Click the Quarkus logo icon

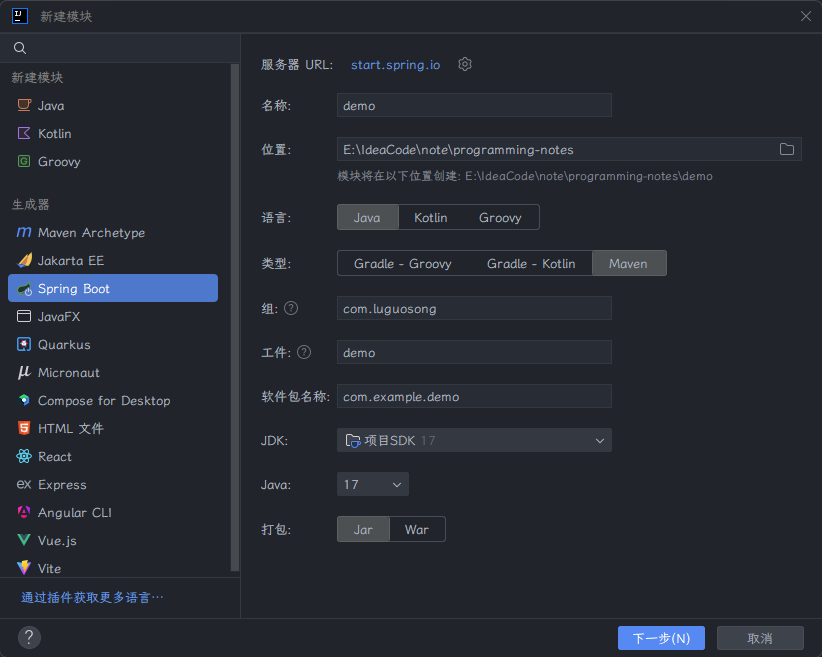coord(24,344)
